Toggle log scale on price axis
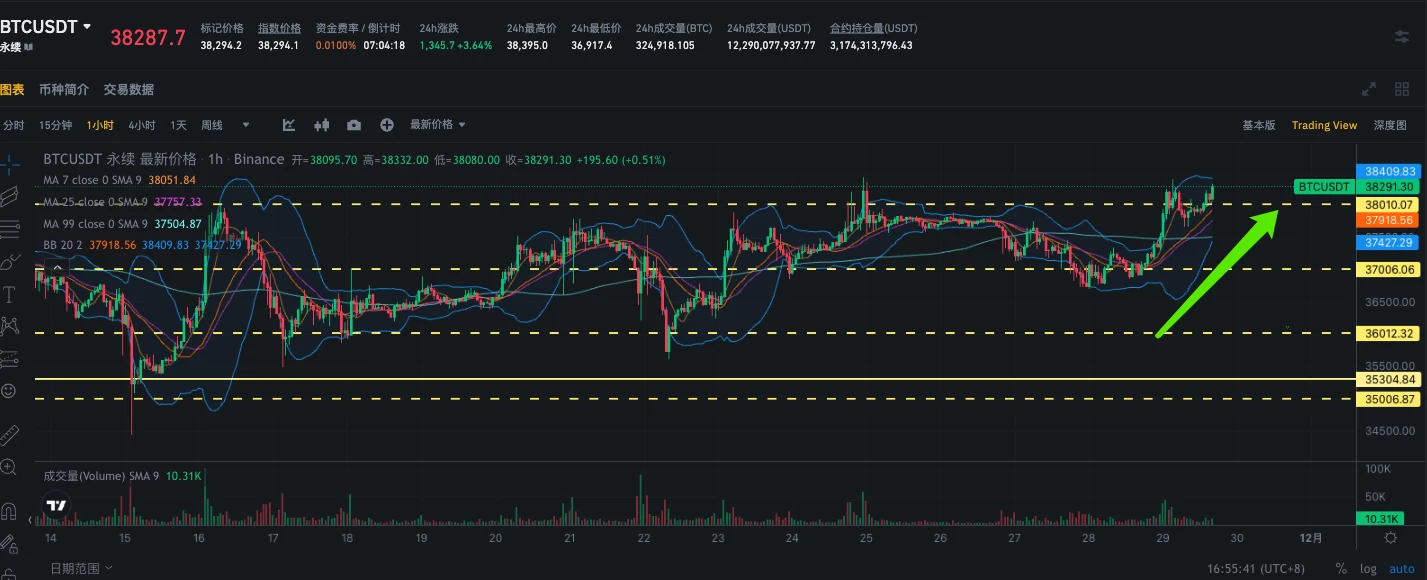The height and width of the screenshot is (580, 1427). (1368, 568)
